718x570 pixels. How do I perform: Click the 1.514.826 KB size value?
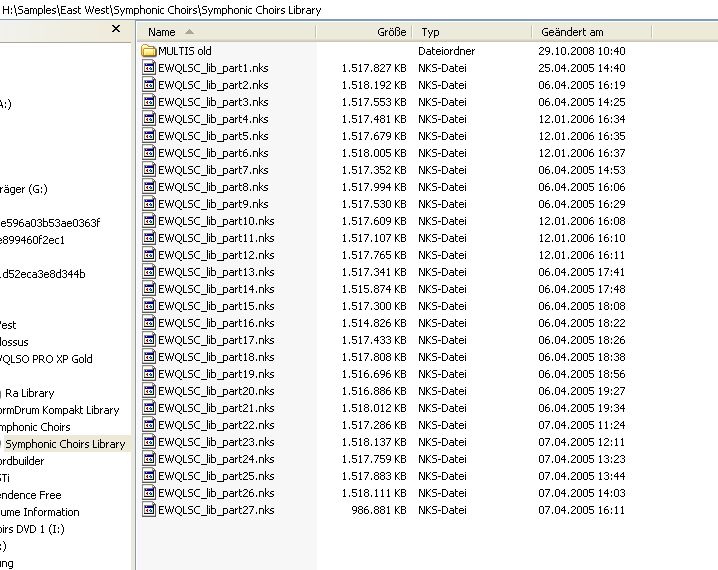(374, 323)
